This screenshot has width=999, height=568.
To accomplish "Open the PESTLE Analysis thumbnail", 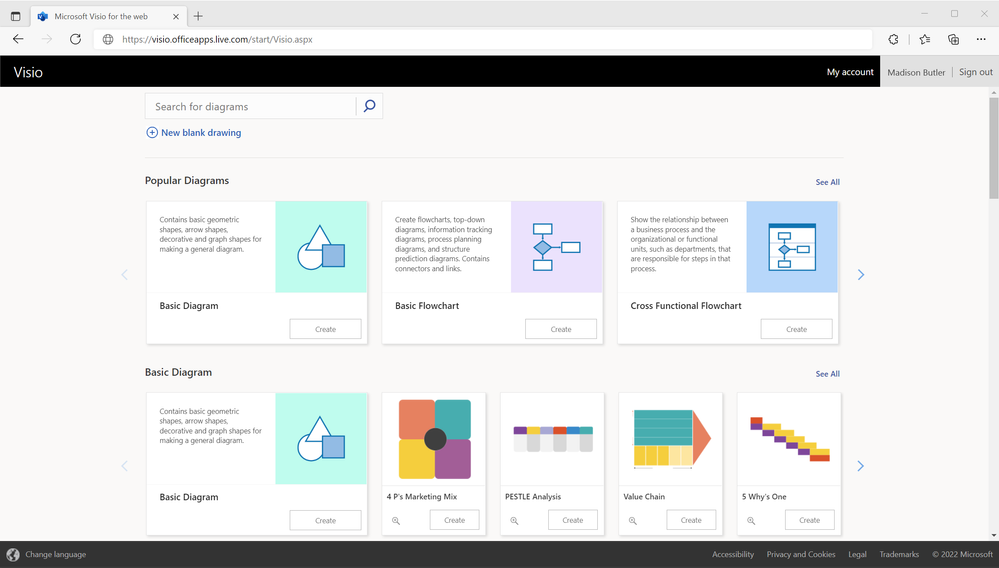I will tap(553, 439).
